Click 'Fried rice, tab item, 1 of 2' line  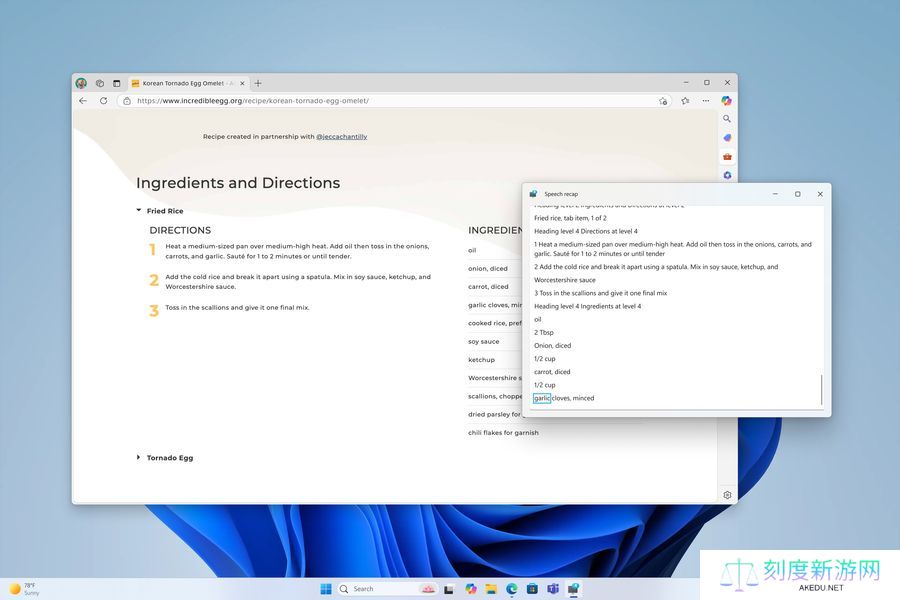(570, 218)
